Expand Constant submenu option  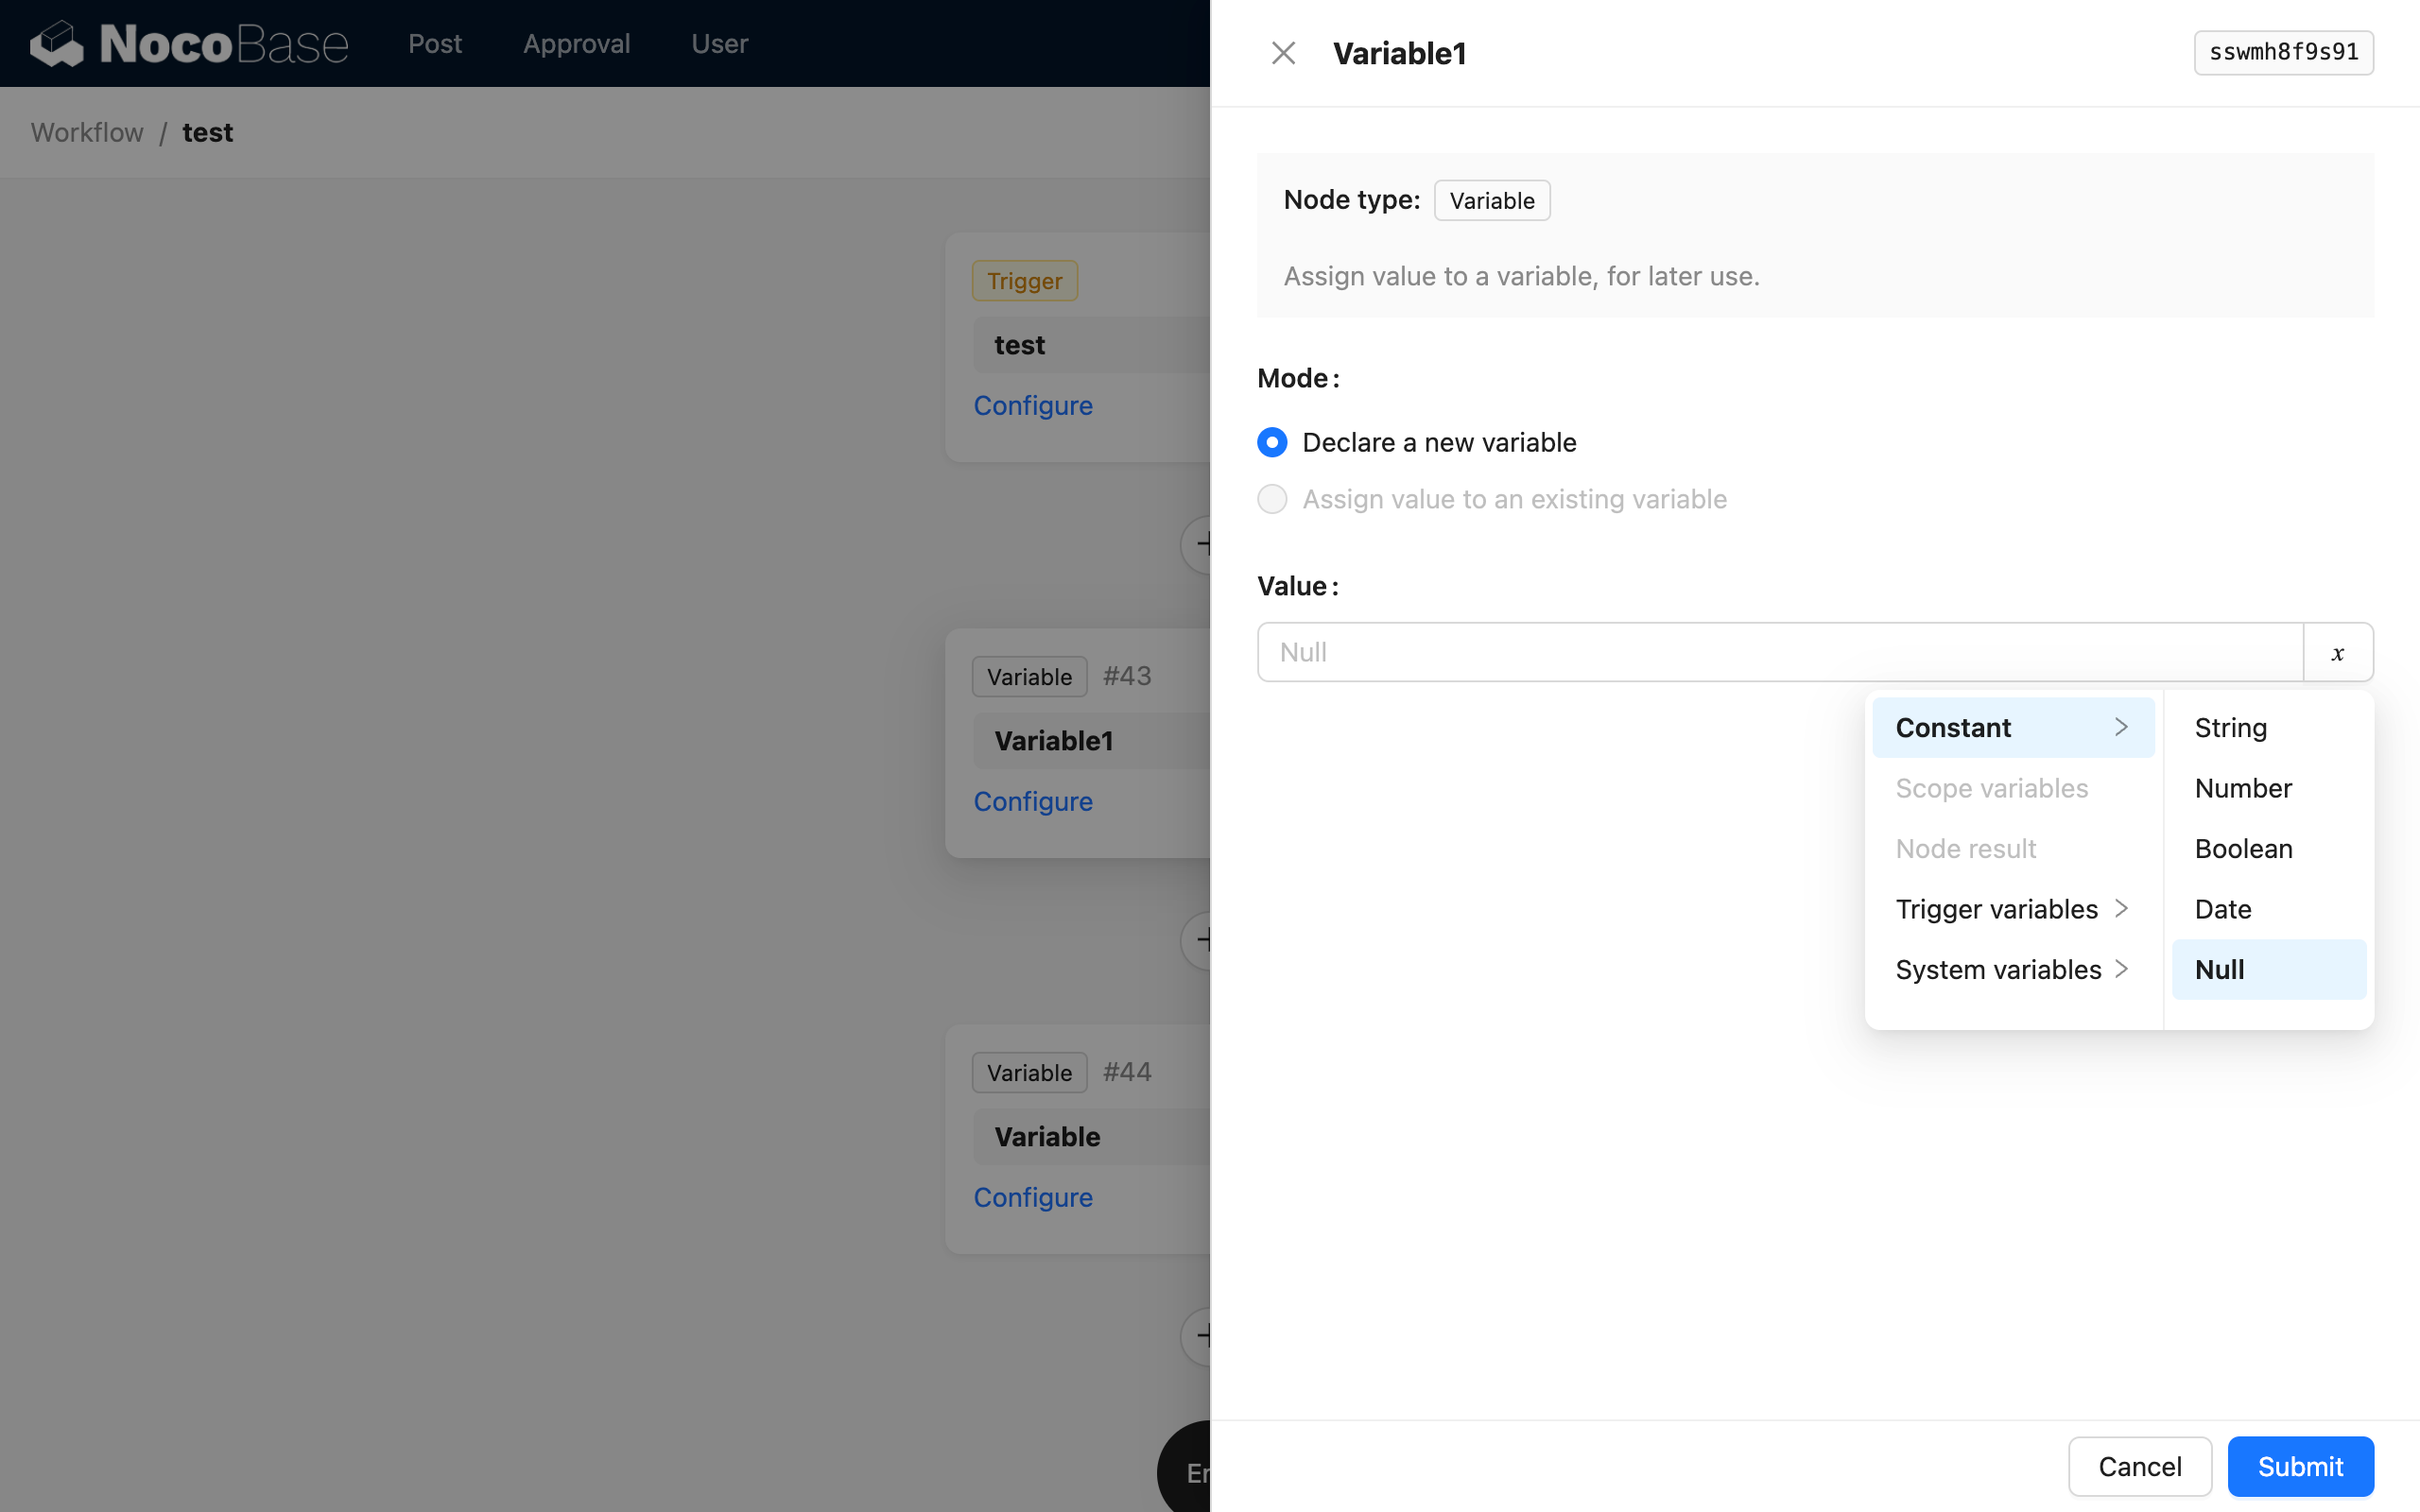coord(2012,728)
